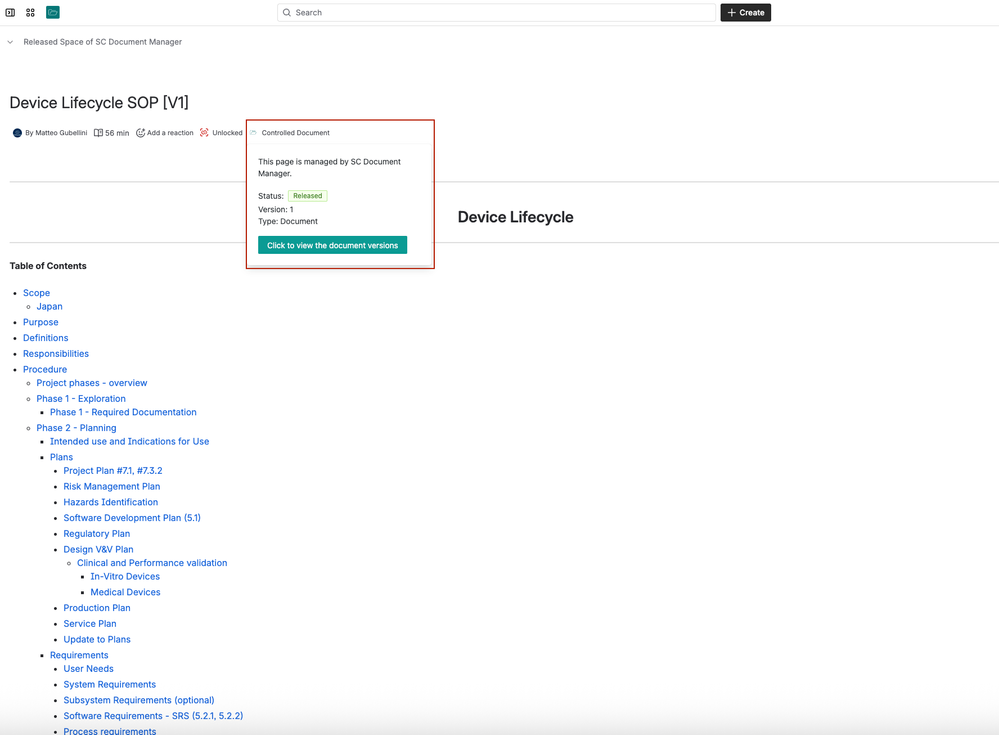Toggle the sidebar panel icon
Image resolution: width=999 pixels, height=735 pixels.
tap(11, 13)
